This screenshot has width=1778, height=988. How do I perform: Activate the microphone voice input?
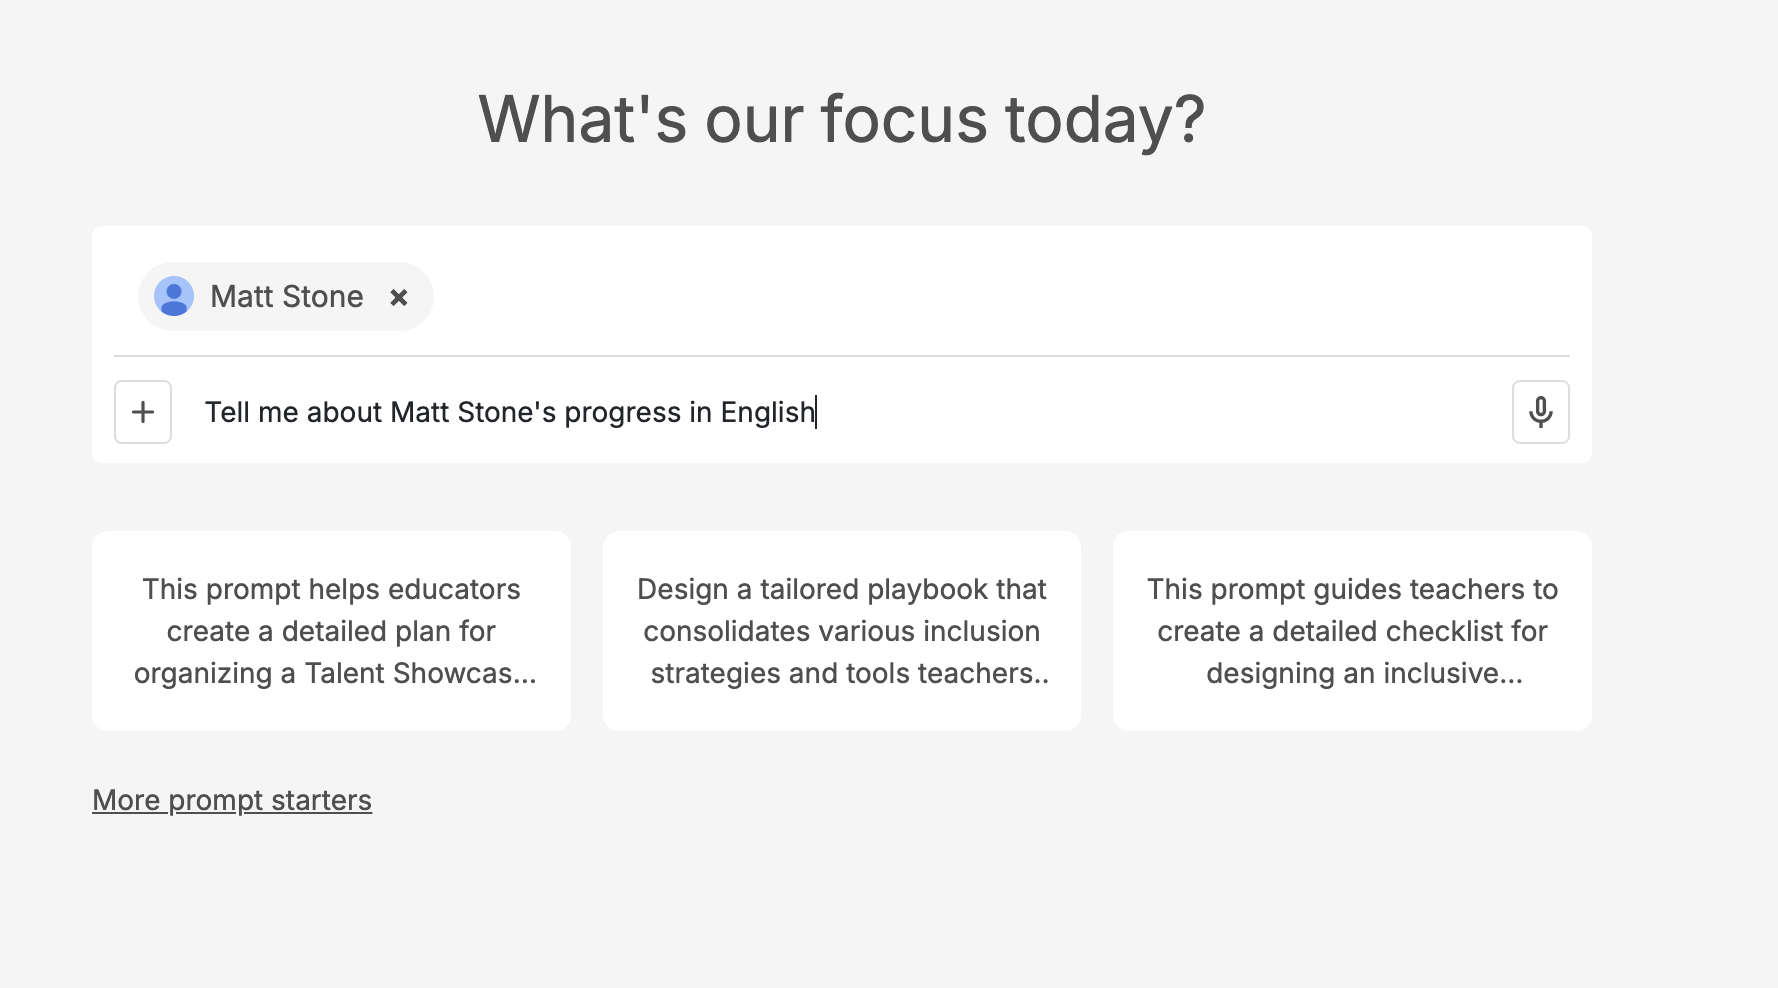(1540, 412)
